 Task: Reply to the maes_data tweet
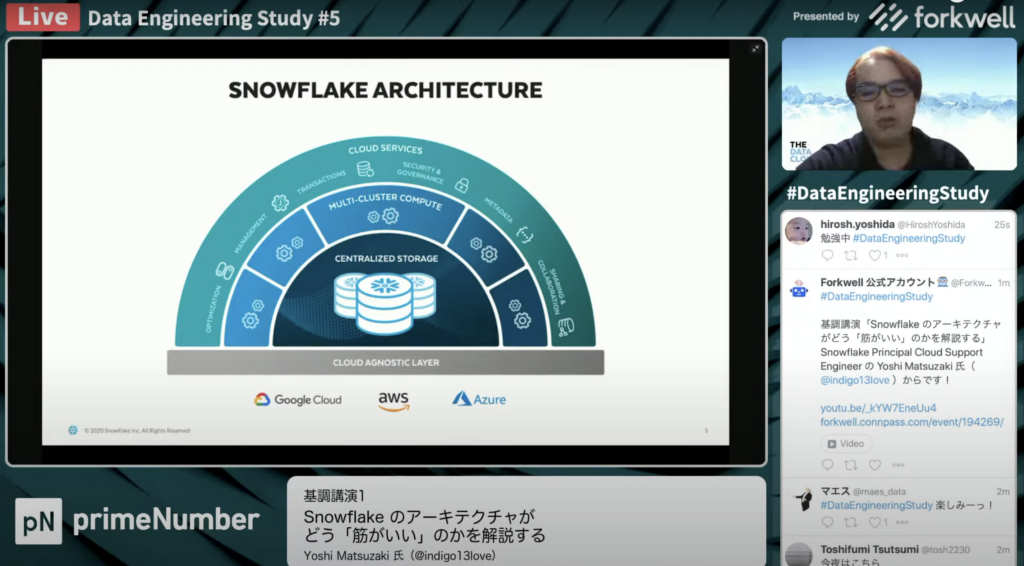(827, 522)
